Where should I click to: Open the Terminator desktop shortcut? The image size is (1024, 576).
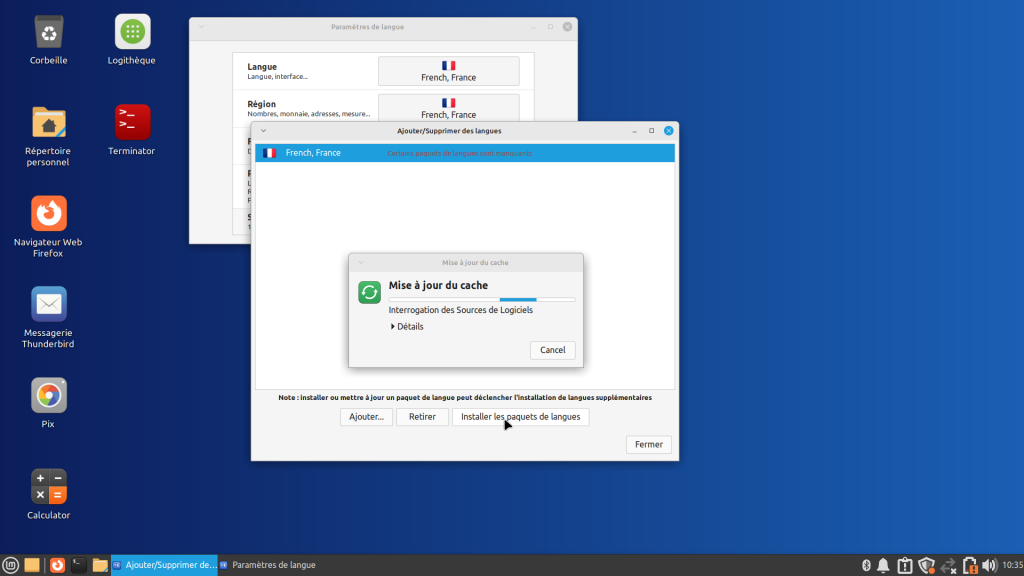[132, 122]
